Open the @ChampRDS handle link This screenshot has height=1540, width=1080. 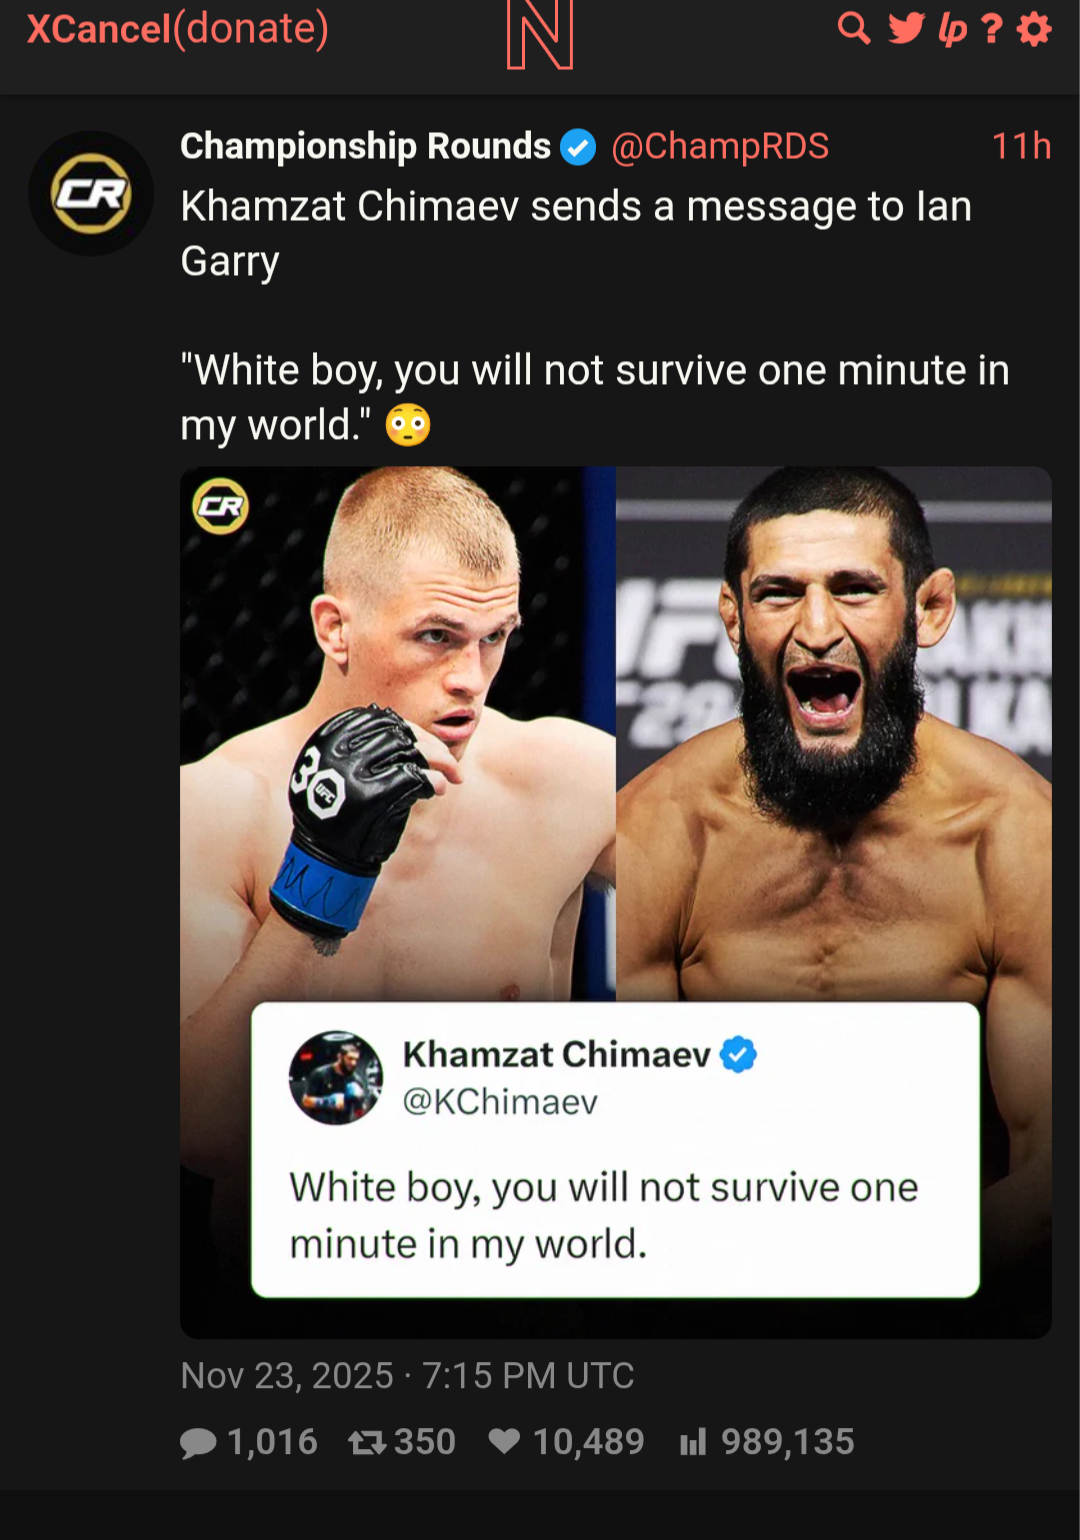720,146
